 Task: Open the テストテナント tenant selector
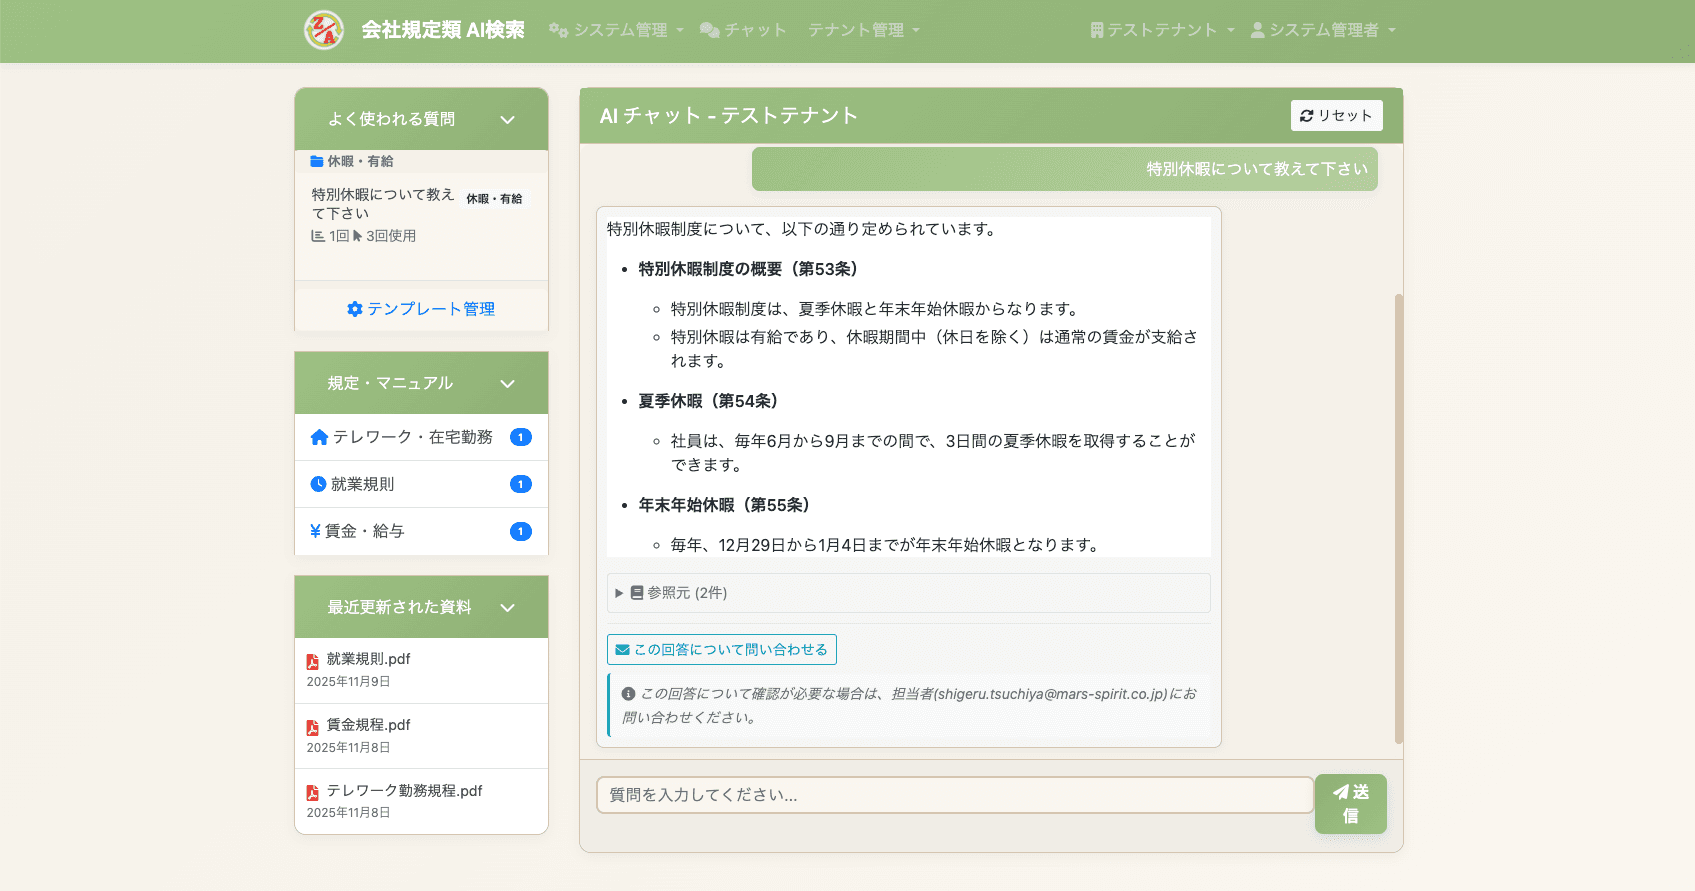pos(1162,30)
